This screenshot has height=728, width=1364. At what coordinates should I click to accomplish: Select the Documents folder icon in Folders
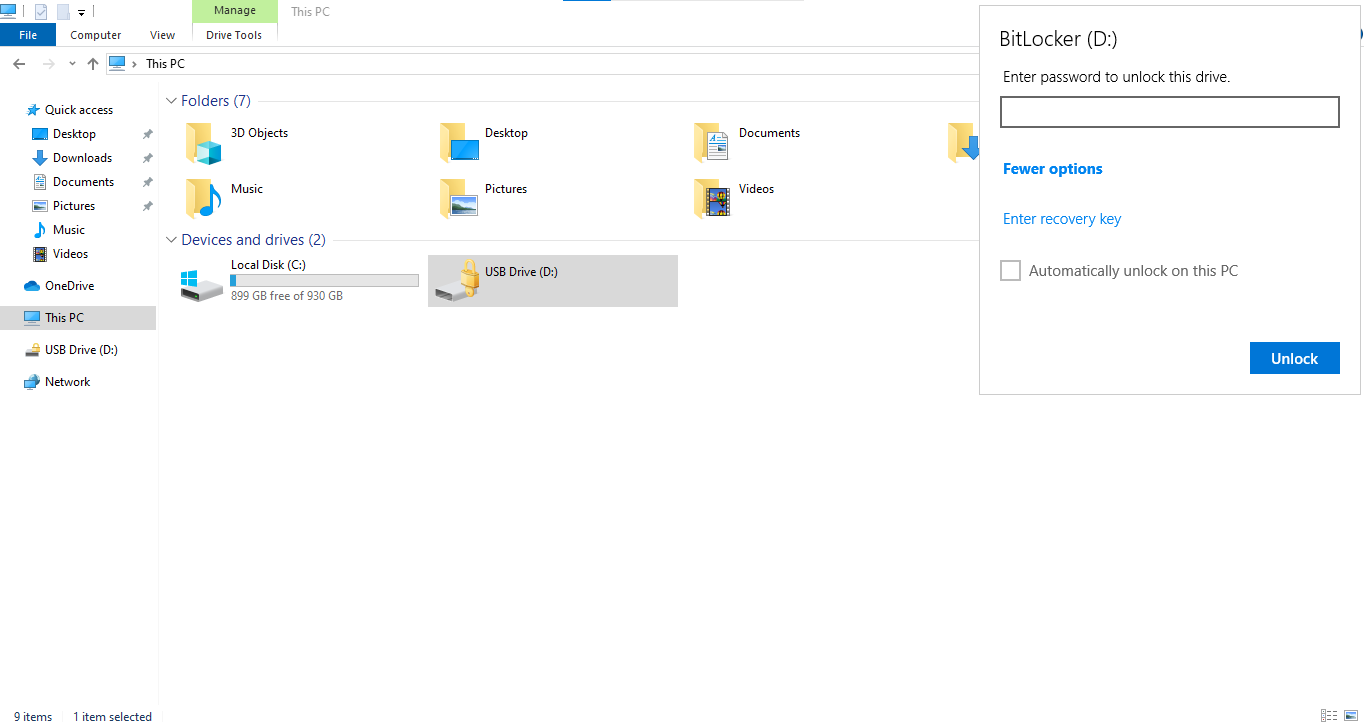pyautogui.click(x=713, y=143)
